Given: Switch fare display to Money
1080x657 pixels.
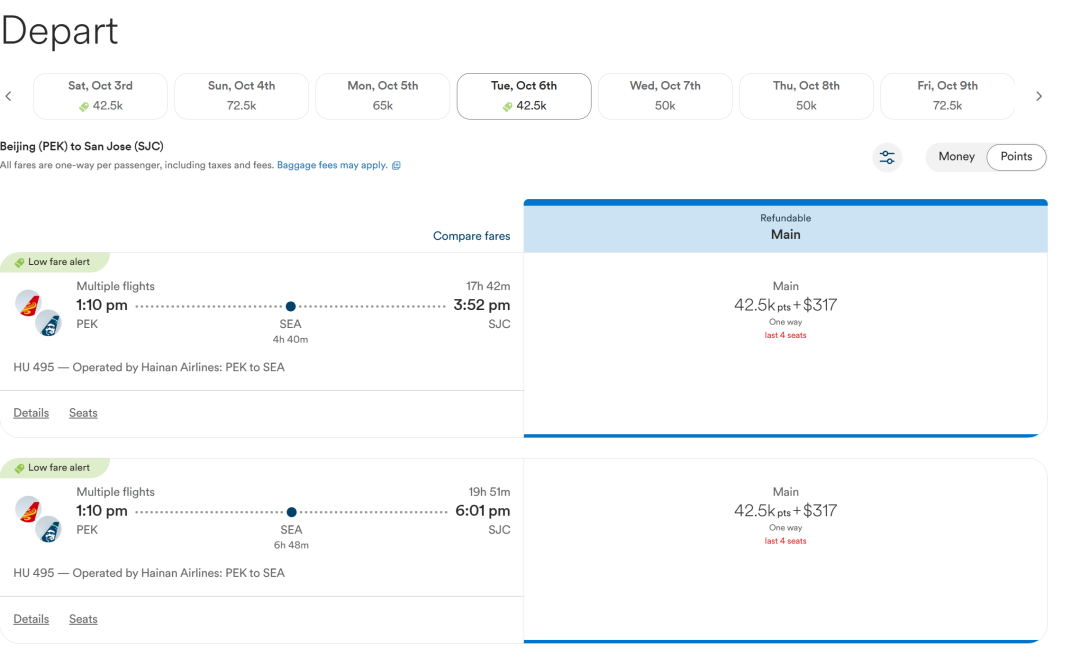Looking at the screenshot, I should pos(956,157).
